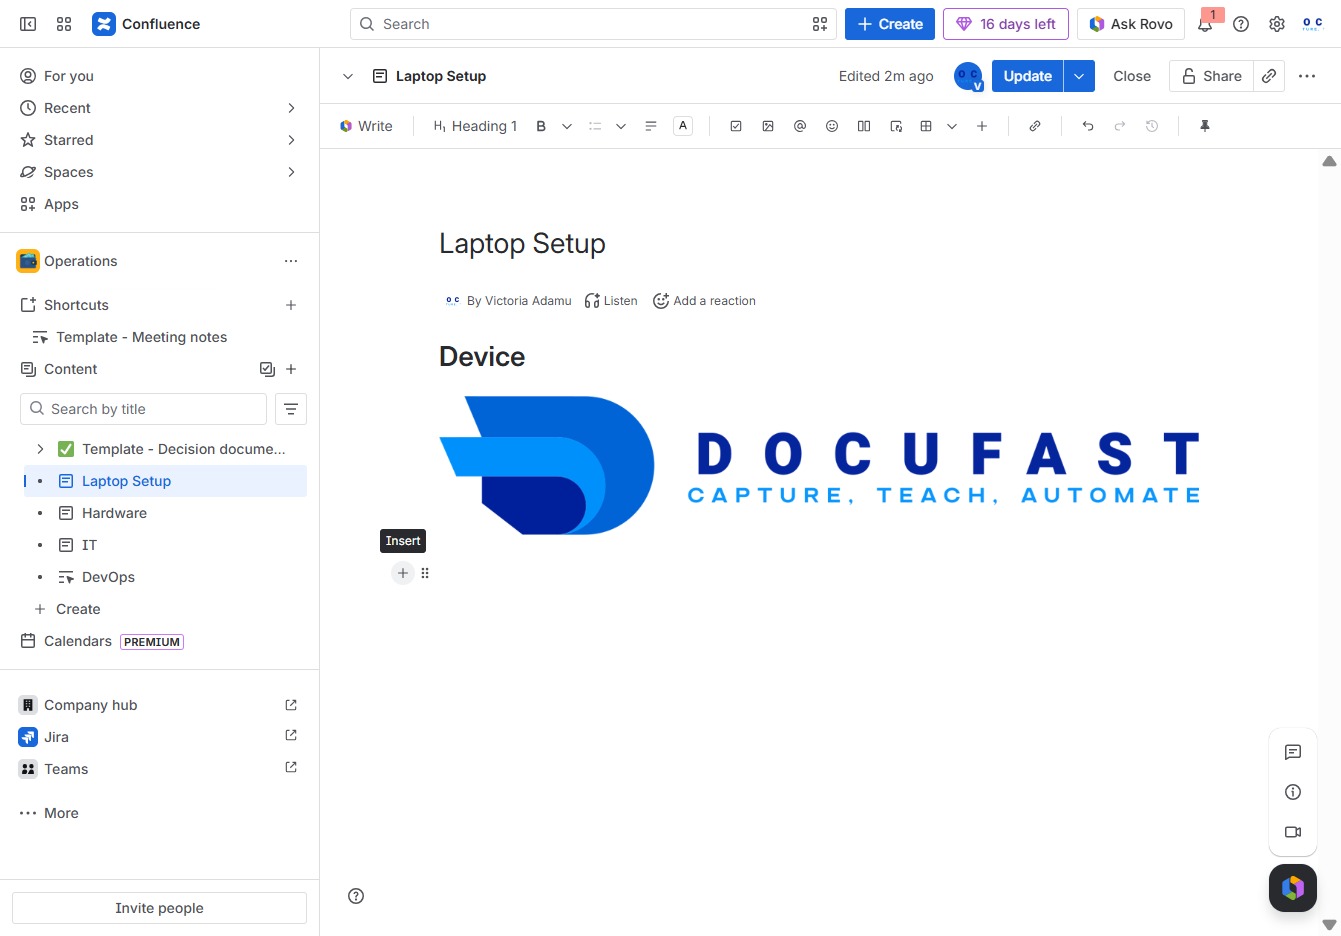Pin the editor toolbar
Image resolution: width=1341 pixels, height=936 pixels.
pyautogui.click(x=1205, y=126)
